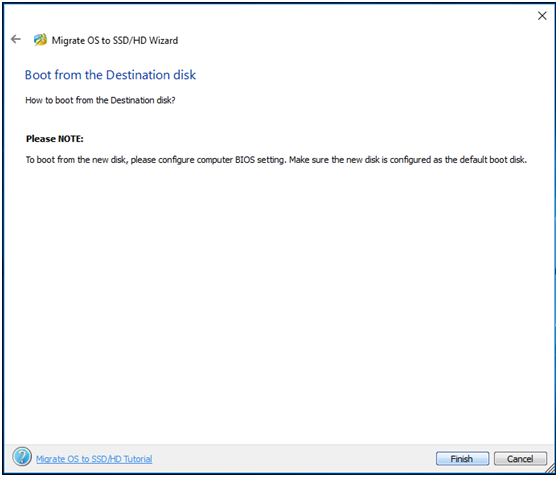
Task: Click the bold "Please NOTE:" label
Action: [54, 139]
